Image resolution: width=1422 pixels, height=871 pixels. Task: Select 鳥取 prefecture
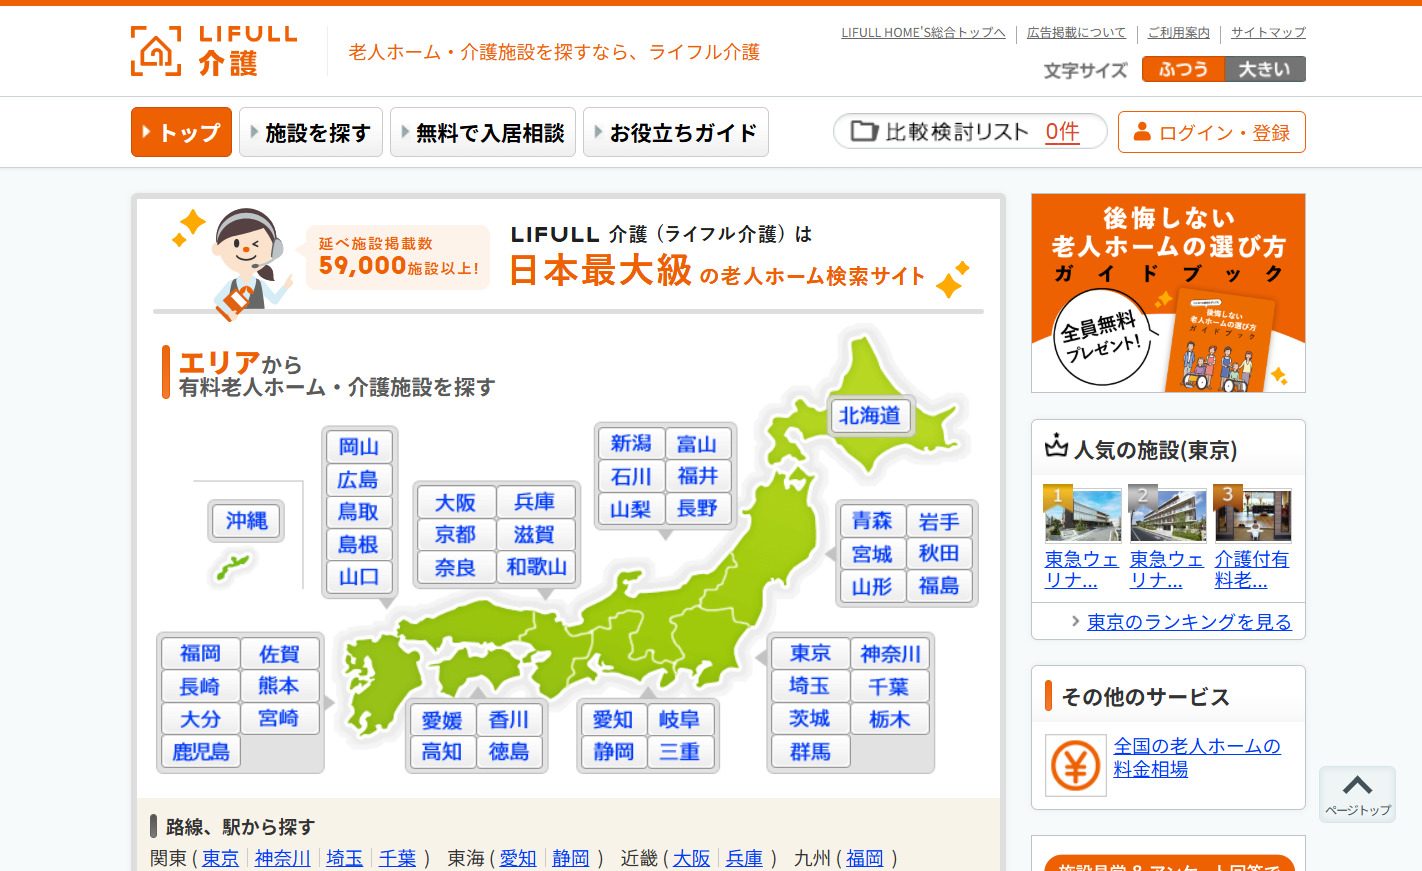point(359,512)
